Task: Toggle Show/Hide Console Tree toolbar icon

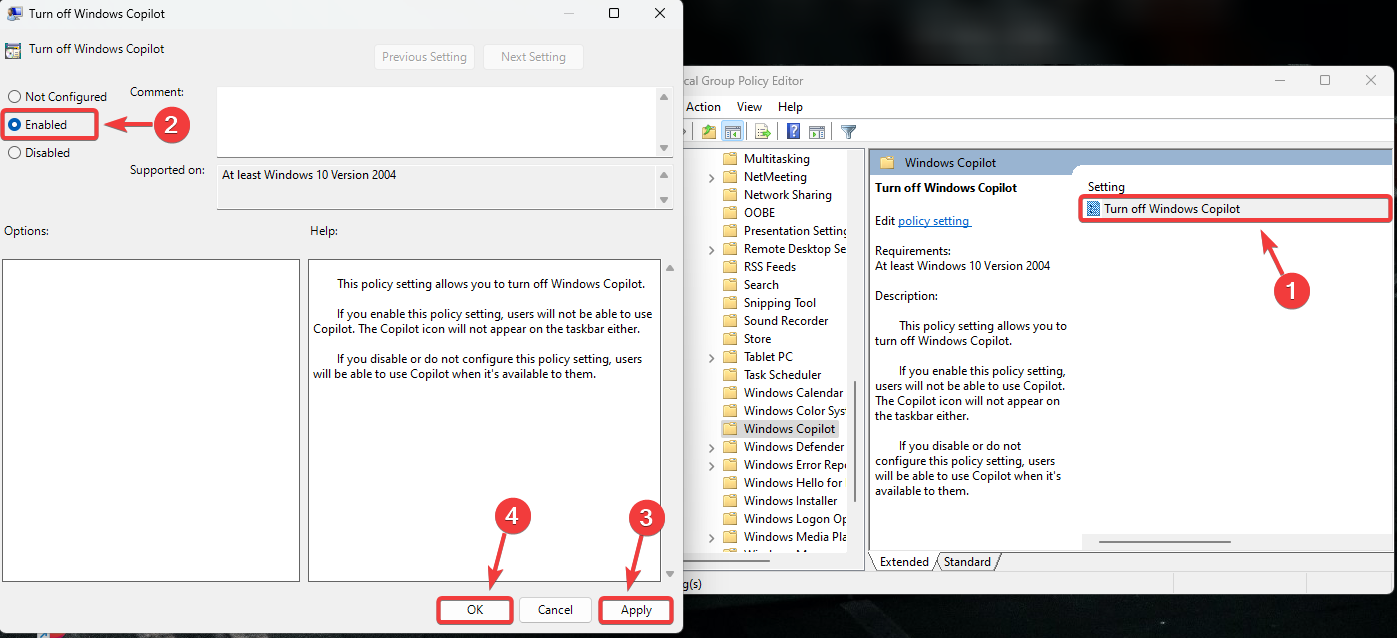Action: (733, 131)
